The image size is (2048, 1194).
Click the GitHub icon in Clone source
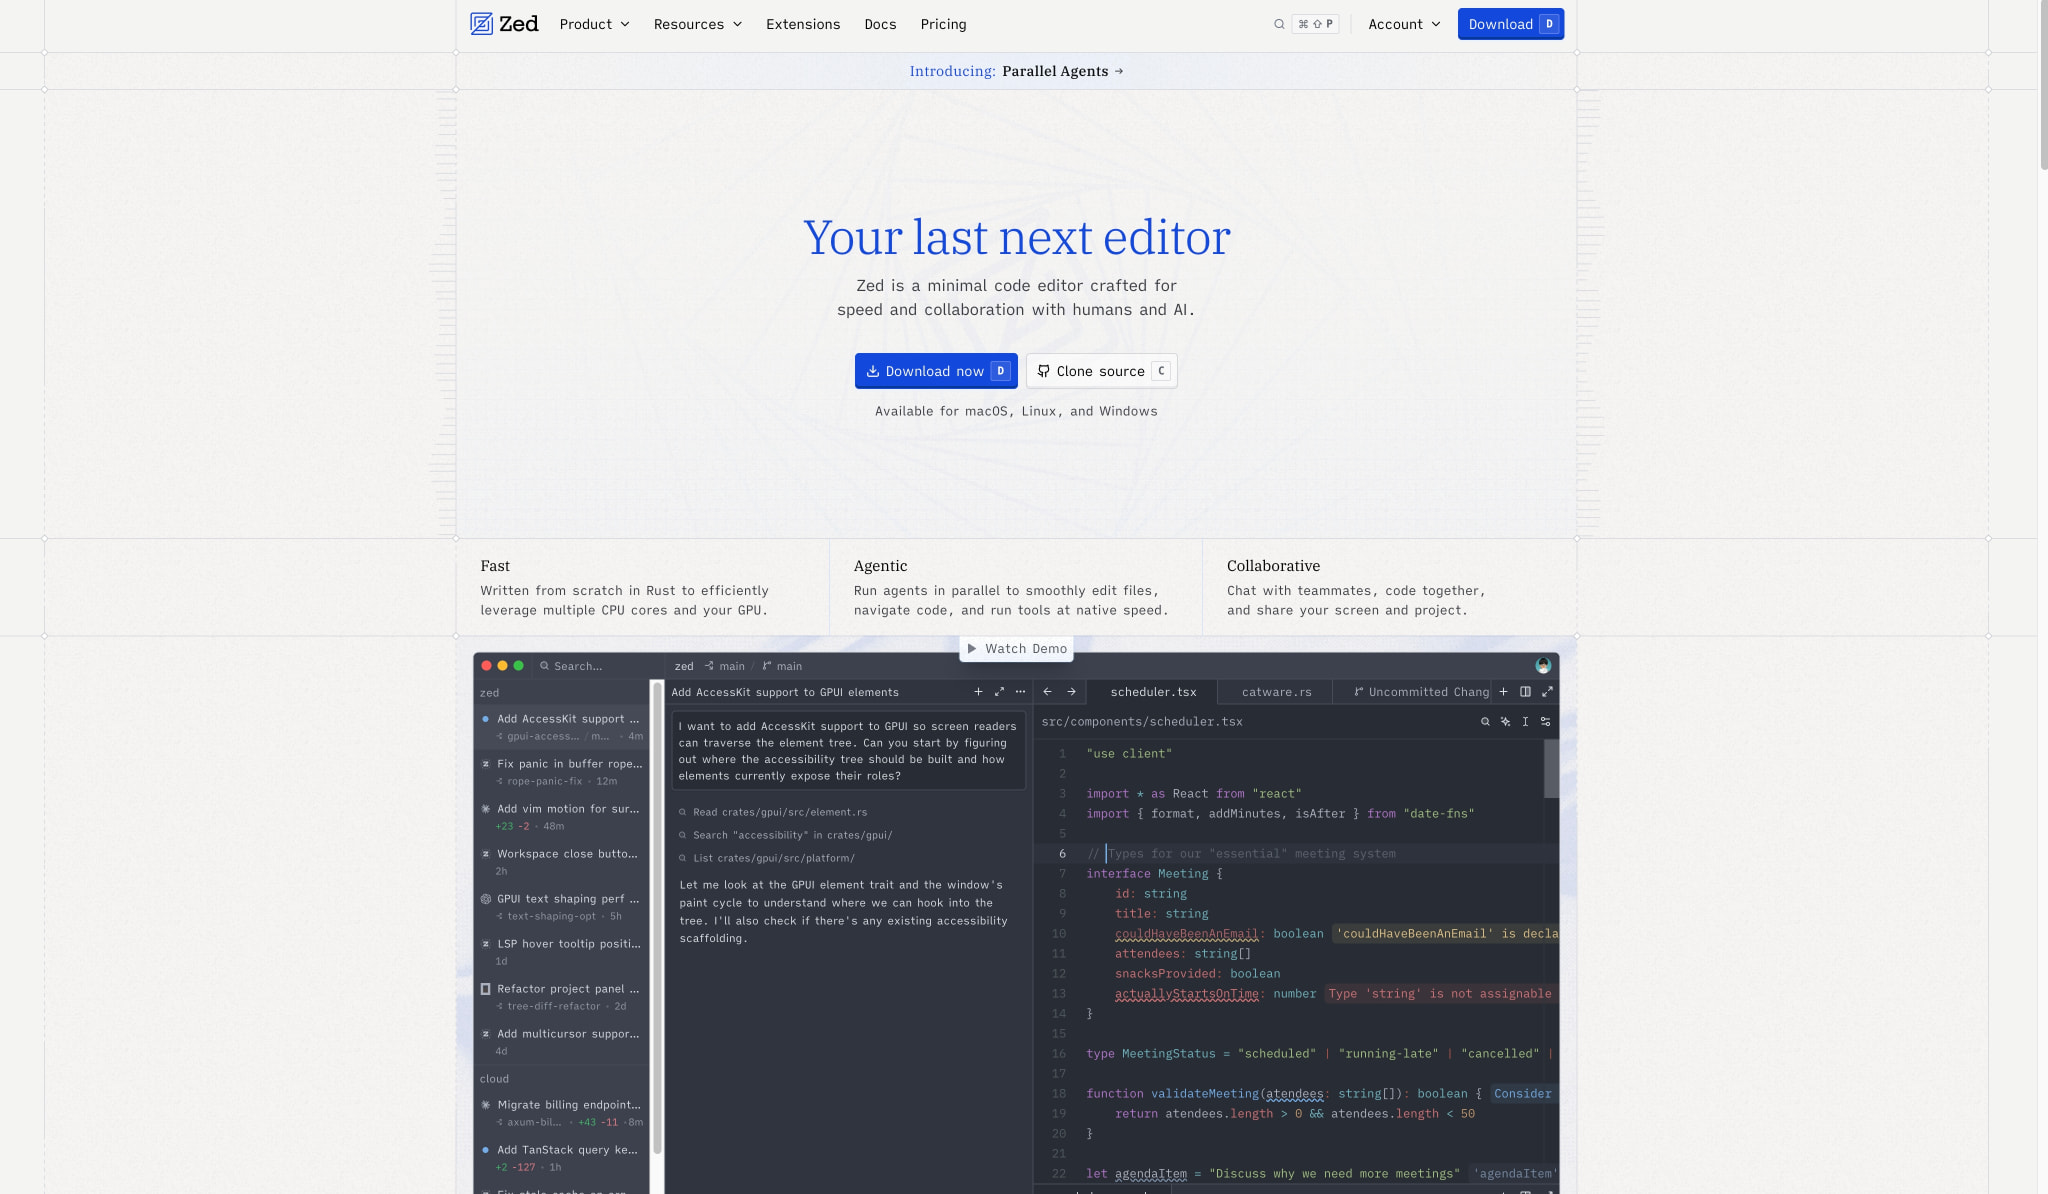pyautogui.click(x=1043, y=371)
